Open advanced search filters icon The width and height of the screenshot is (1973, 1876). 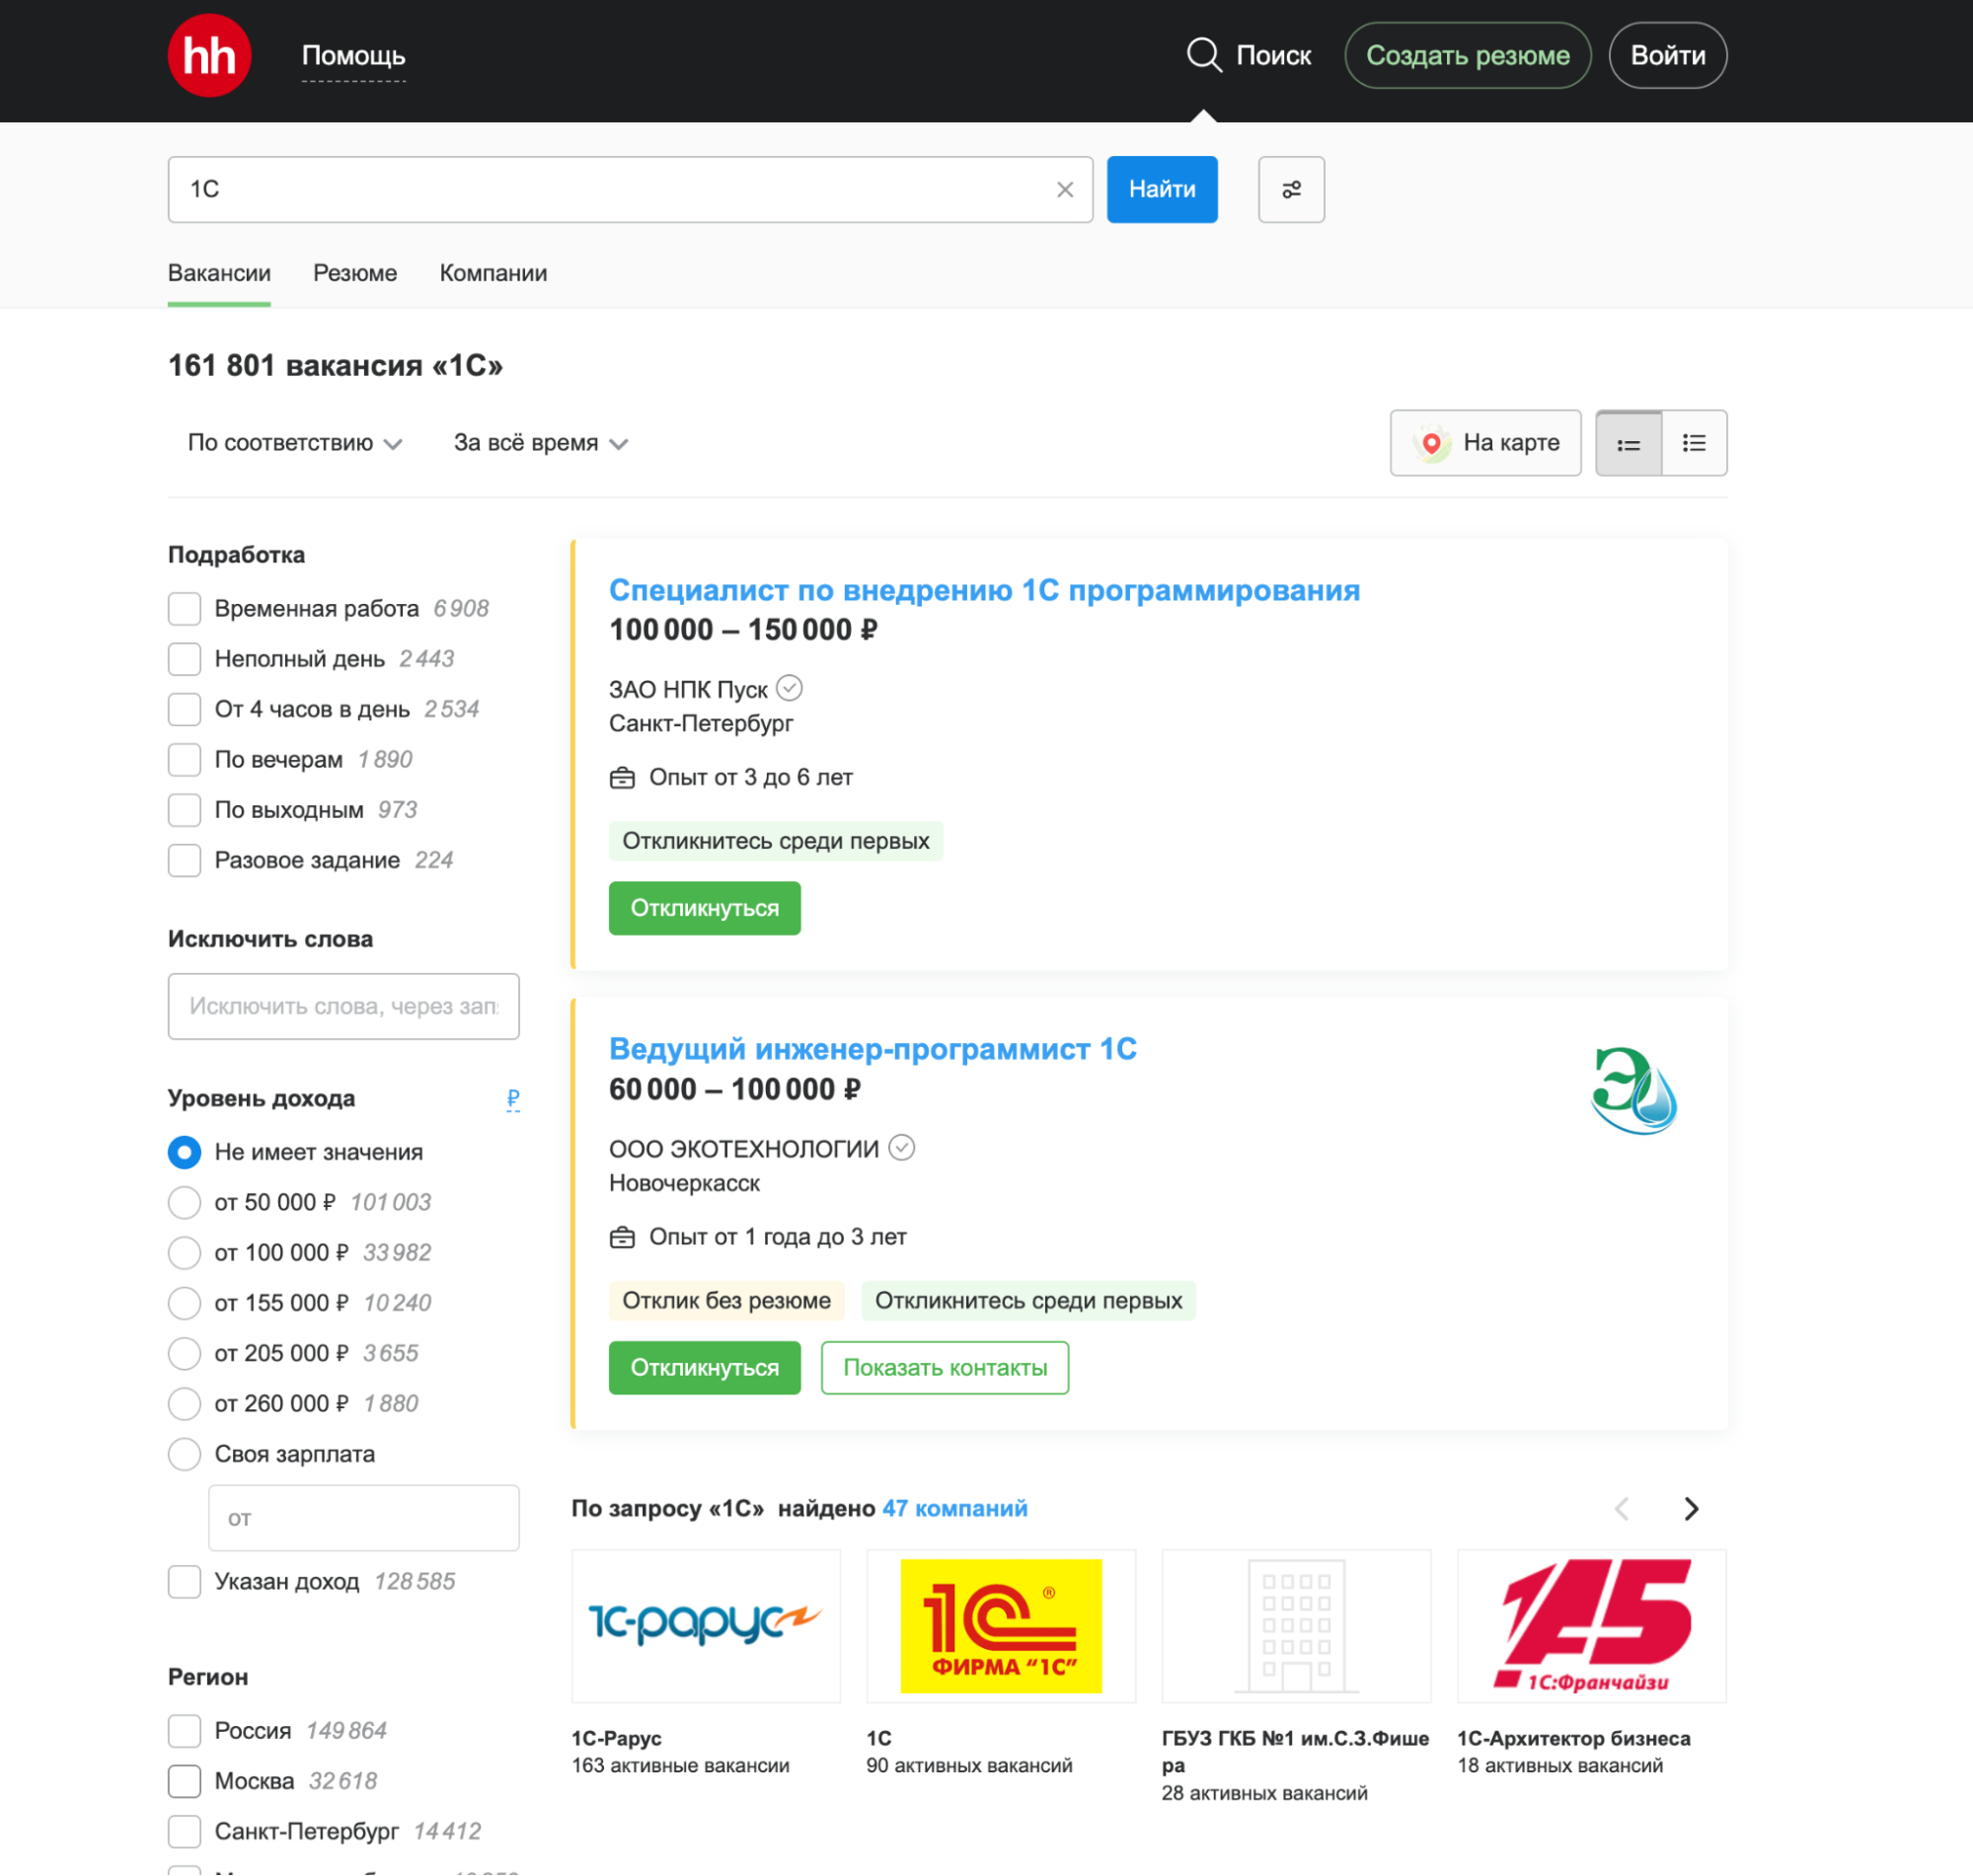pos(1290,190)
